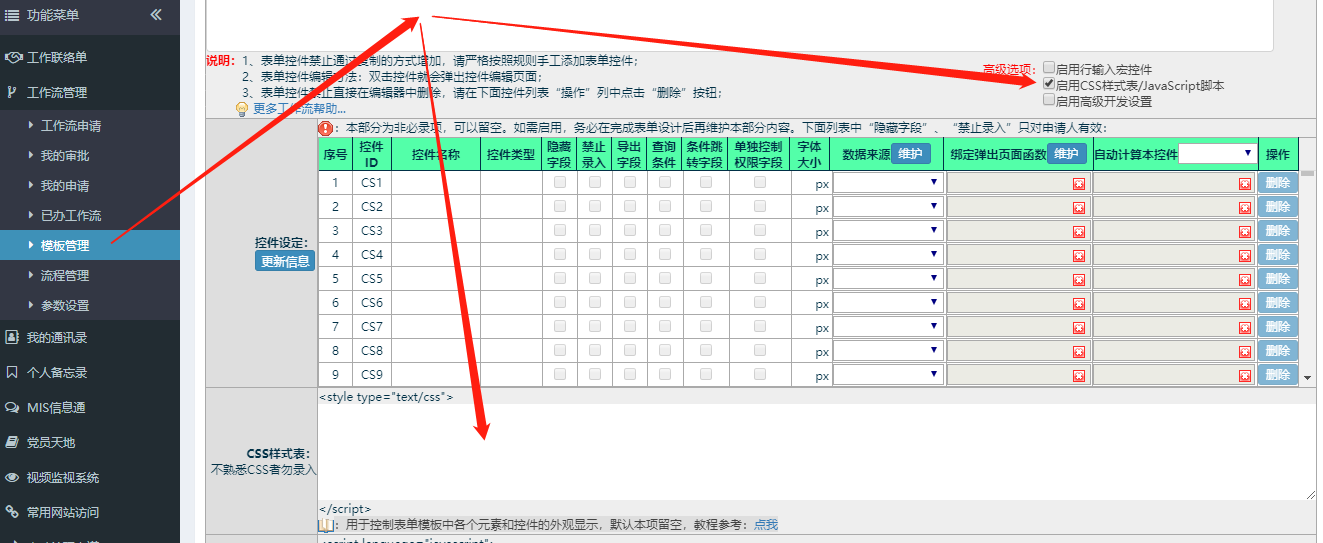Open the 数据来源 dropdown for row CS6

(x=888, y=303)
